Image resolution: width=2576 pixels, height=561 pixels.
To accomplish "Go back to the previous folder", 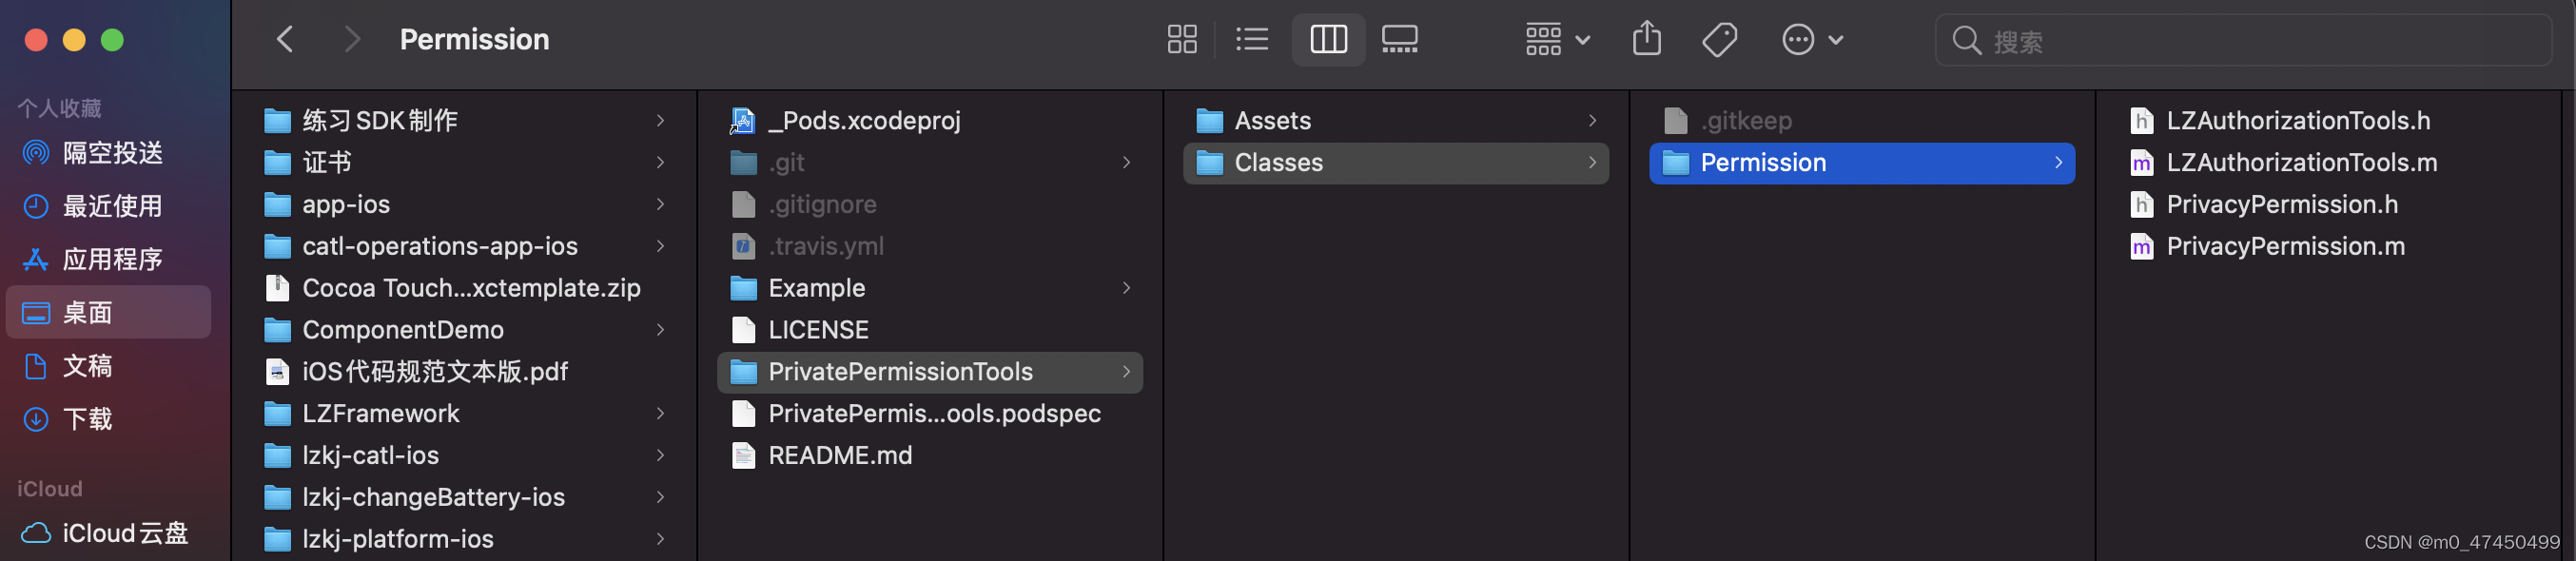I will pyautogui.click(x=285, y=40).
